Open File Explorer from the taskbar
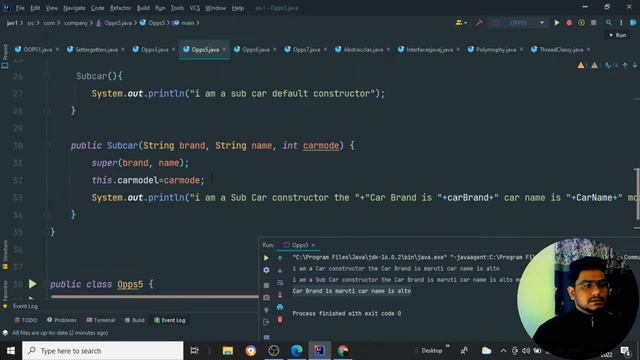This screenshot has height=360, width=640. click(228, 351)
